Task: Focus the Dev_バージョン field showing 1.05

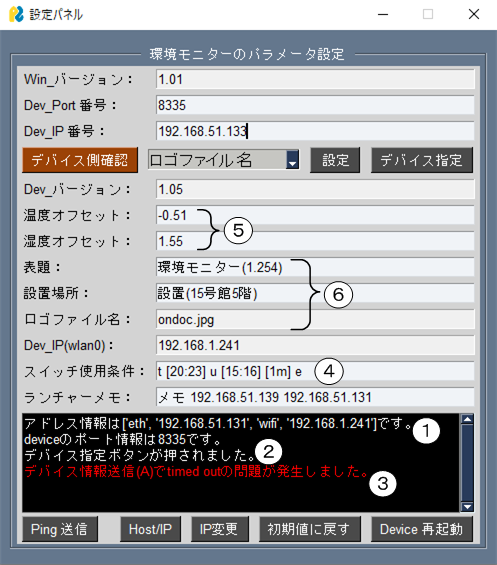Action: click(315, 189)
